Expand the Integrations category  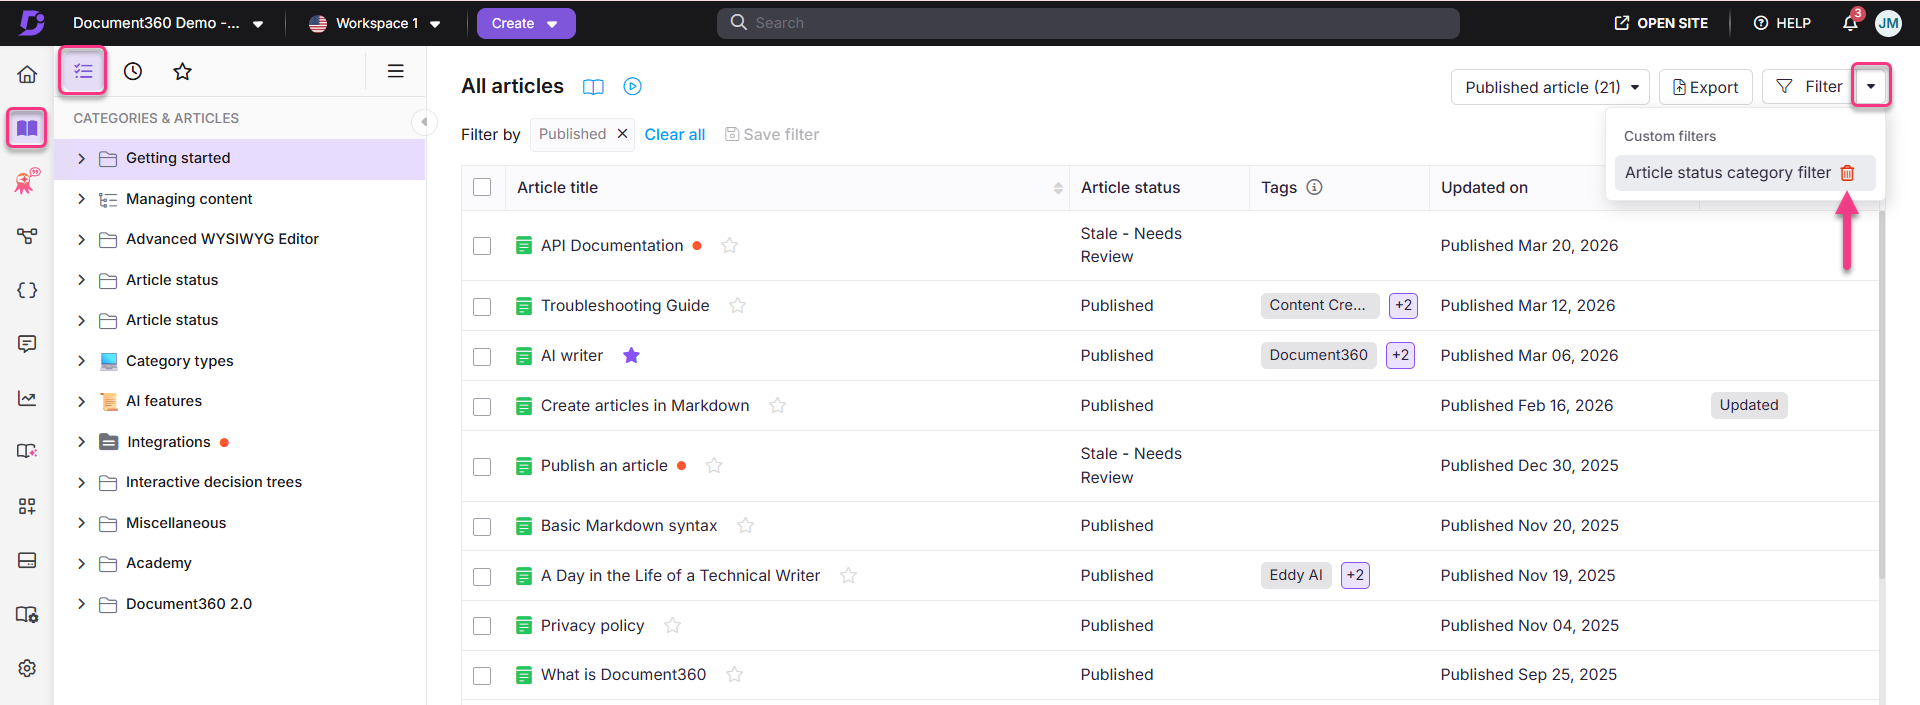pyautogui.click(x=82, y=442)
